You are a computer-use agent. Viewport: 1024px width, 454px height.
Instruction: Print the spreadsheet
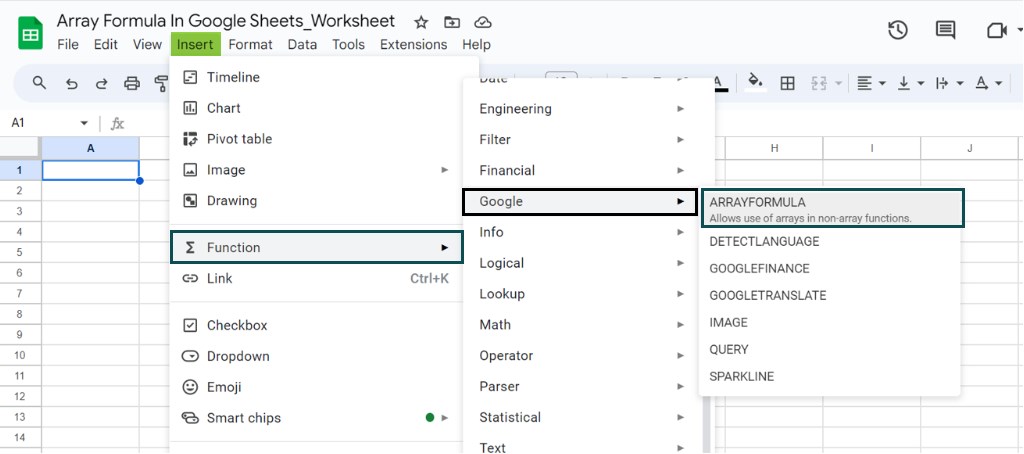[133, 83]
